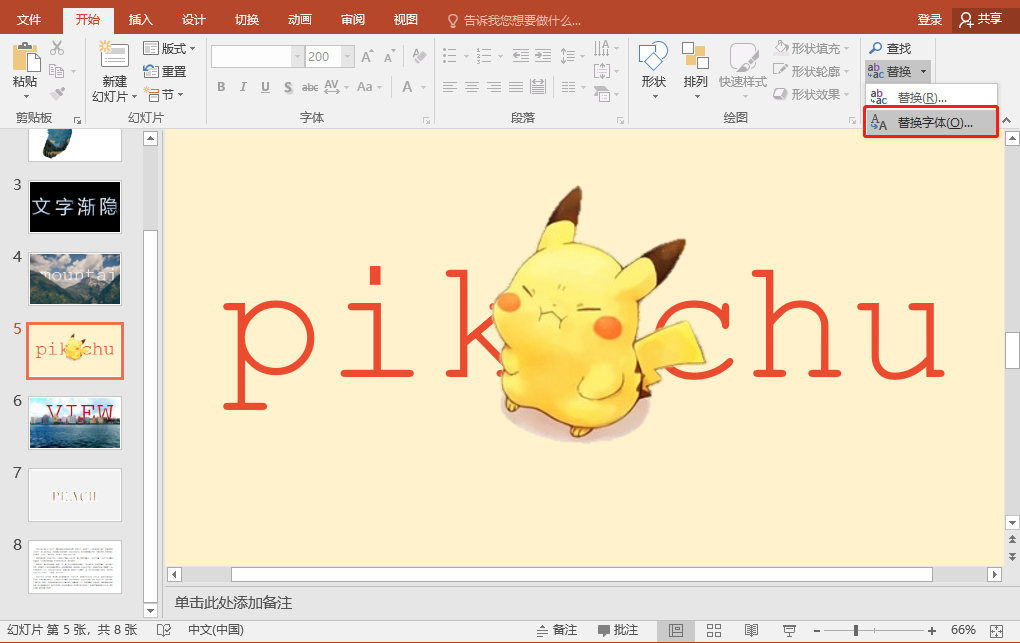
Task: Toggle Italic formatting
Action: 243,87
